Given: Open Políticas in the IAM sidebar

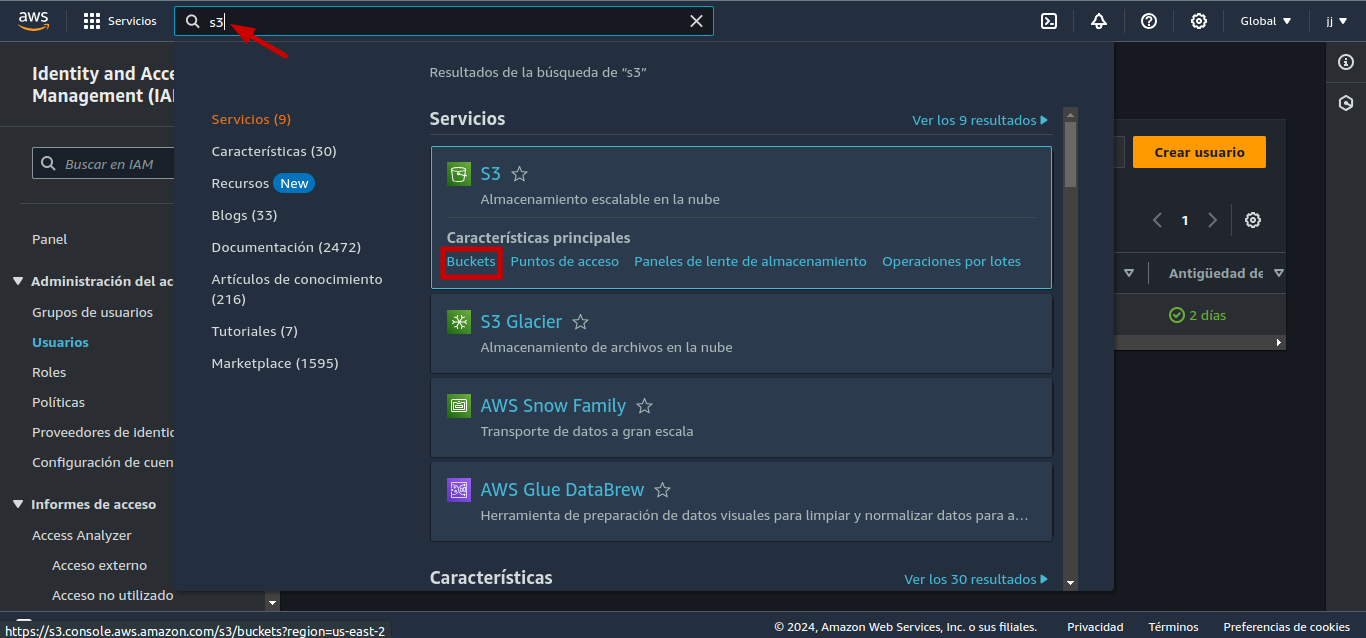Looking at the screenshot, I should 58,402.
